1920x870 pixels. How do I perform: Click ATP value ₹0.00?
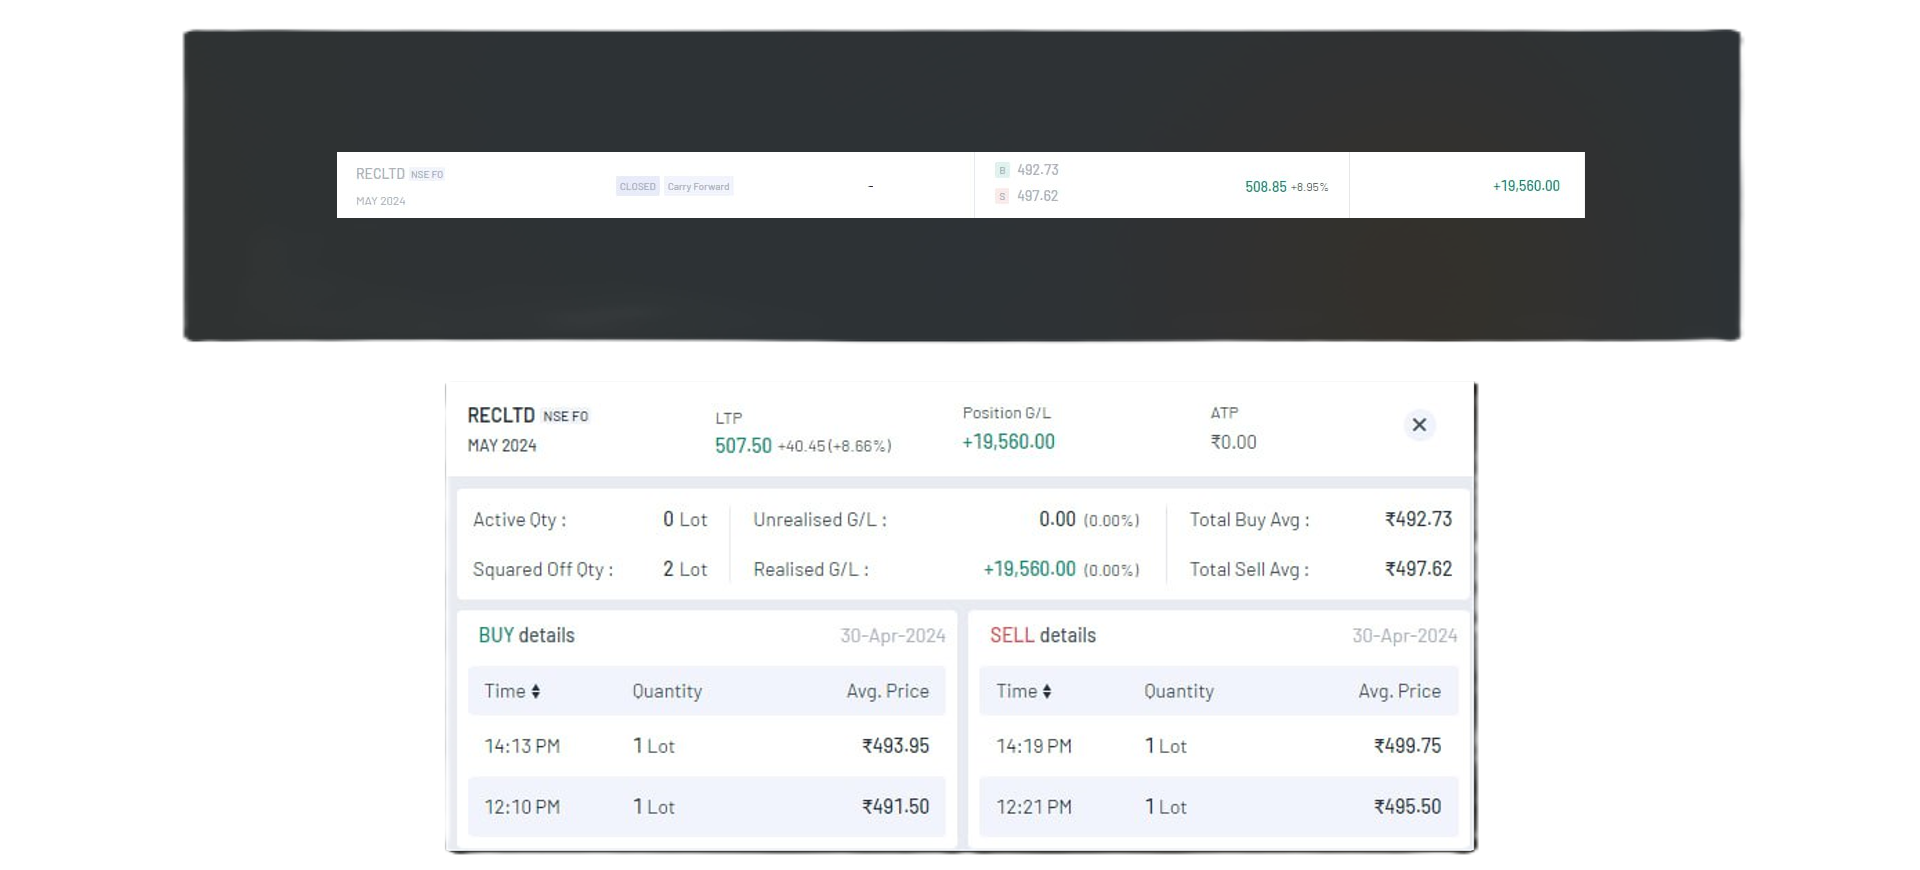(1233, 442)
